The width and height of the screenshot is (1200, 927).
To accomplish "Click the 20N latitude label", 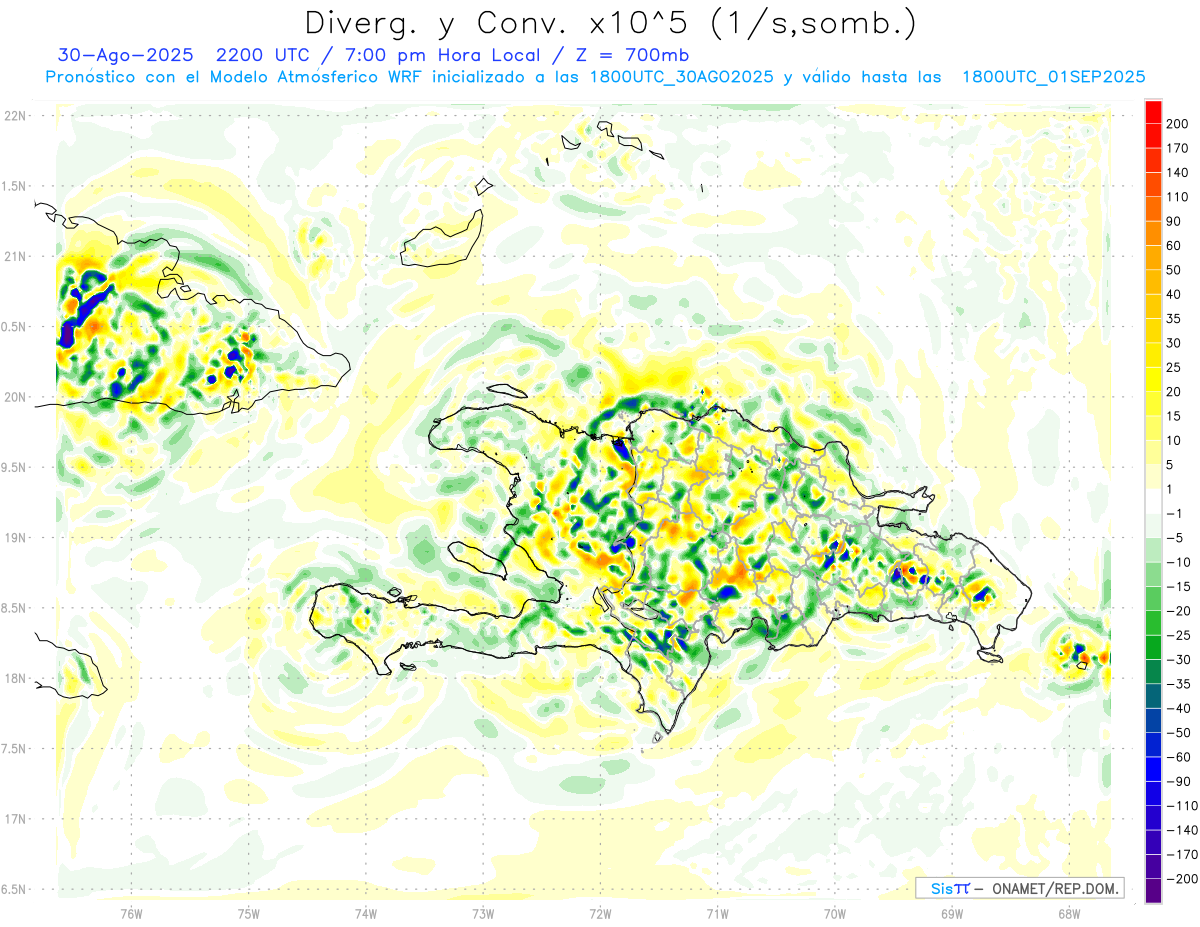I will pyautogui.click(x=15, y=397).
